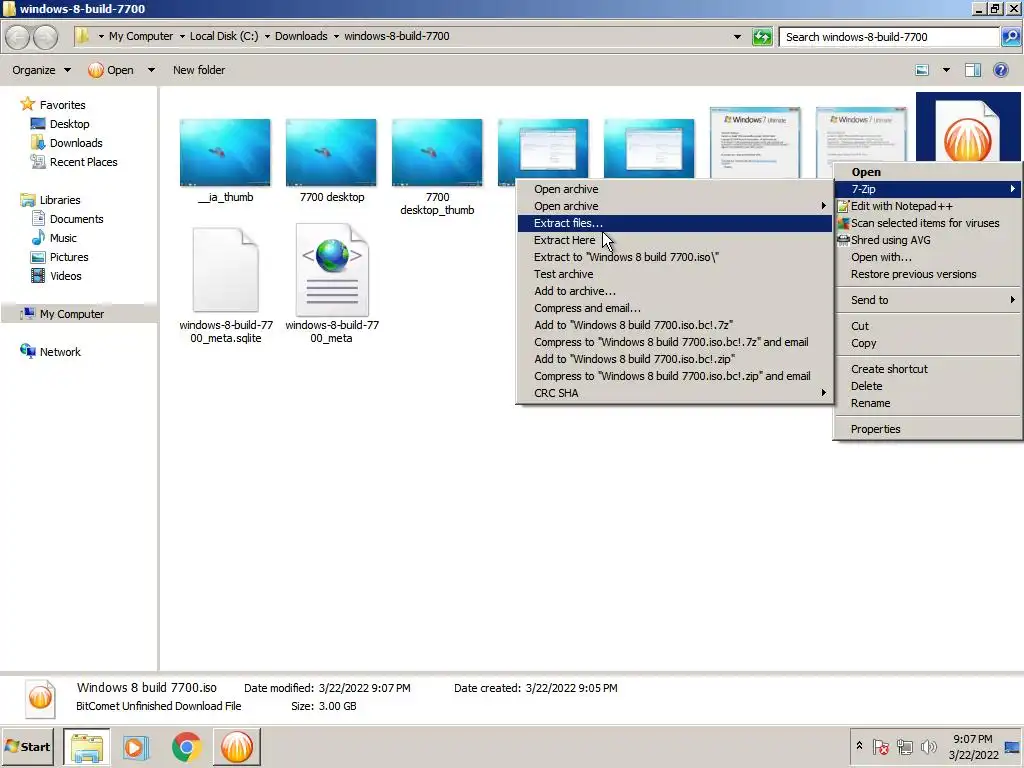Open the Organize dropdown menu

41,70
